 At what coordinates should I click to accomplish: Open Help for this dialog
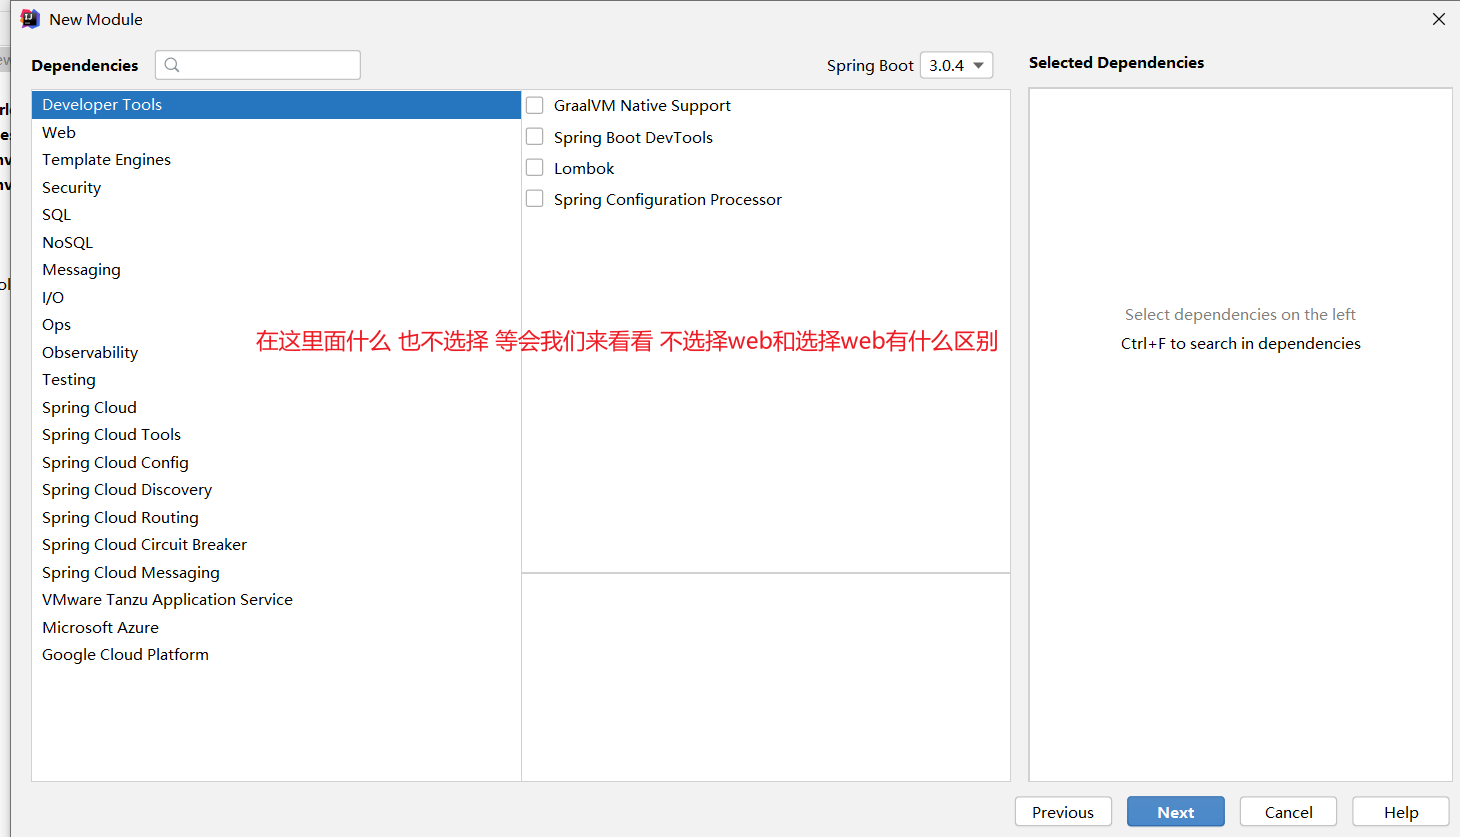click(1400, 812)
